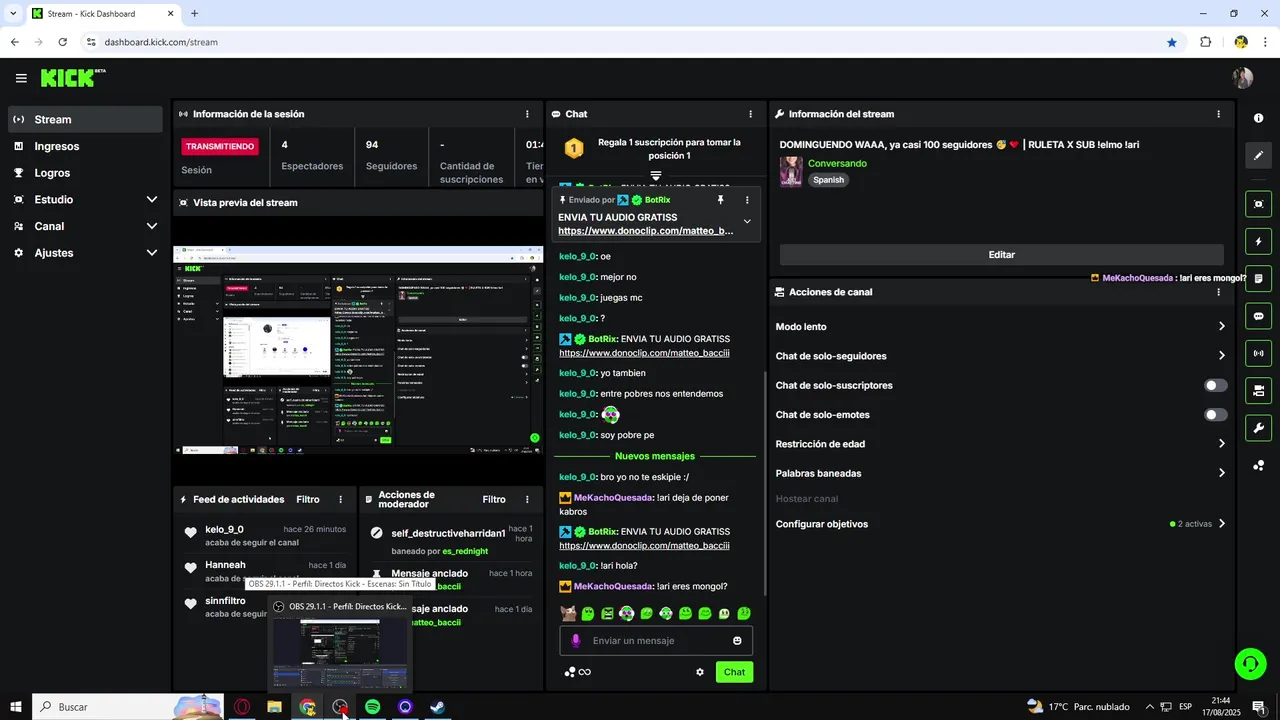
Task: Open options menu of Información de la sesión
Action: [x=527, y=114]
